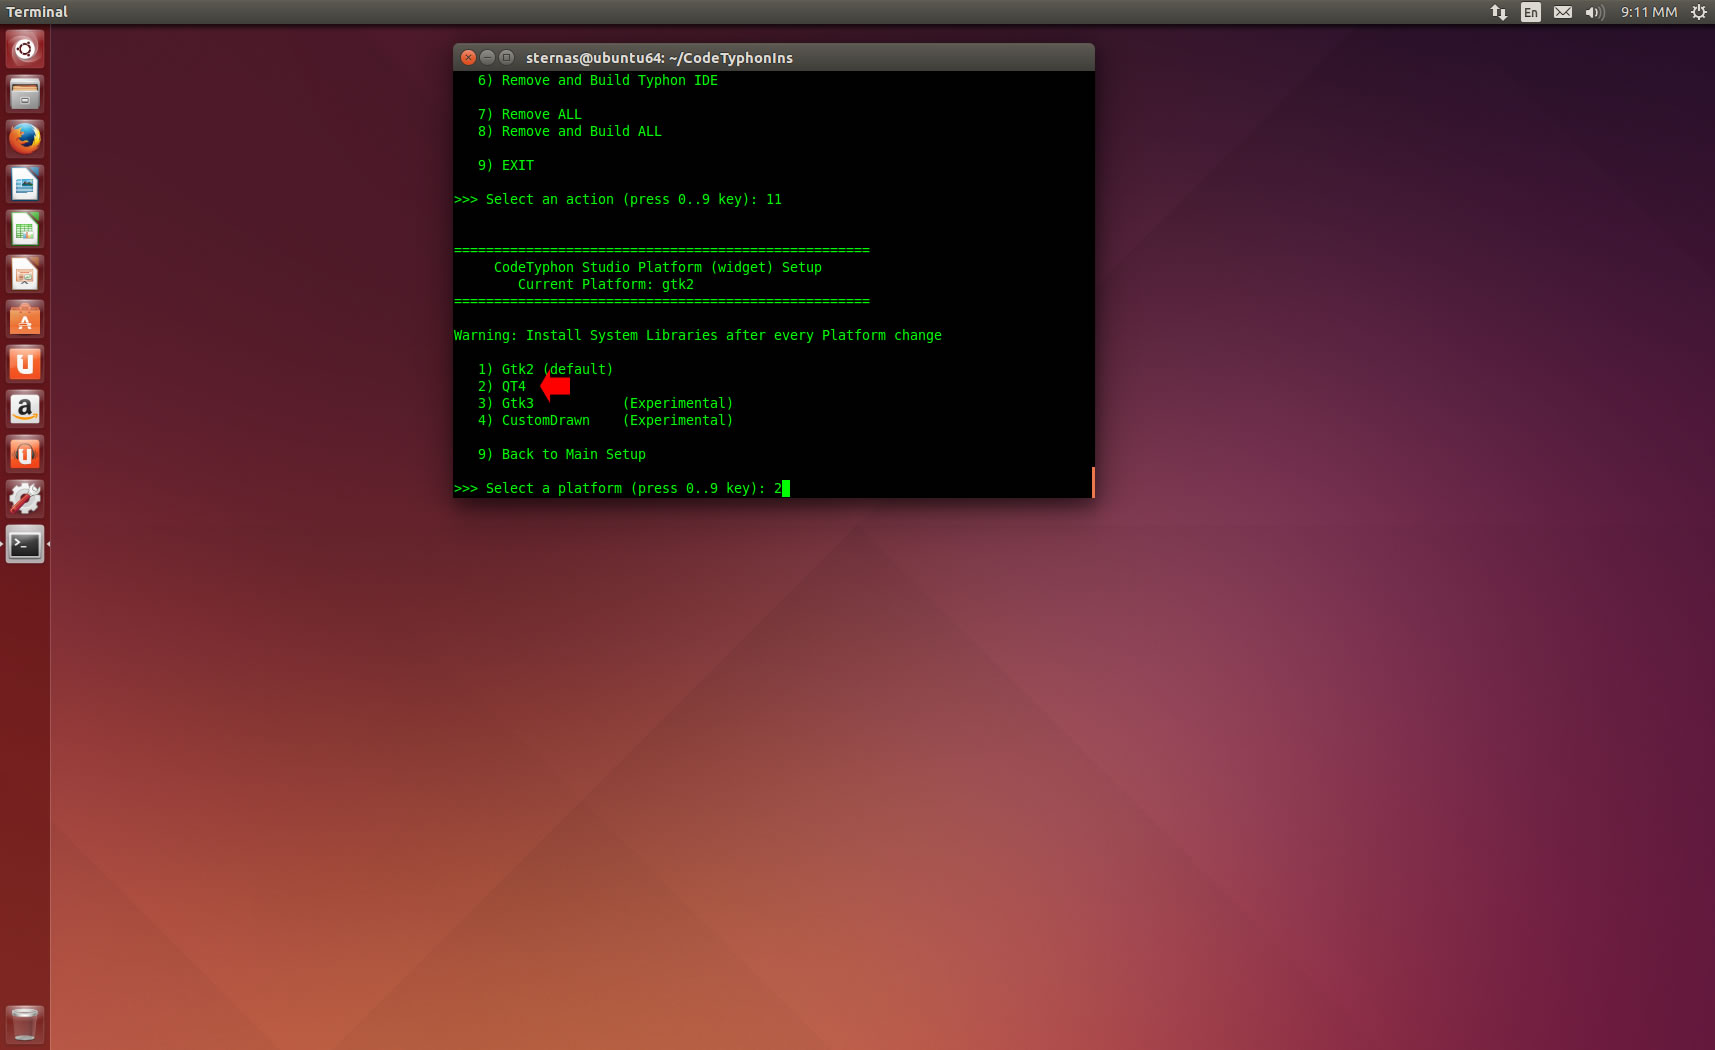Click '6) Remove and Build Typhon IDE'
The height and width of the screenshot is (1050, 1715).
[597, 80]
